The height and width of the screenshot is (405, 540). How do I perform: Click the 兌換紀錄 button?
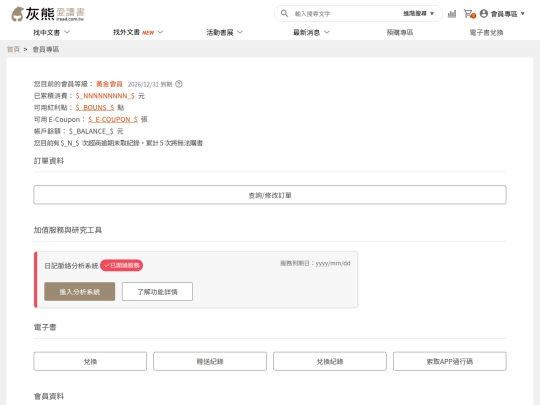point(330,361)
